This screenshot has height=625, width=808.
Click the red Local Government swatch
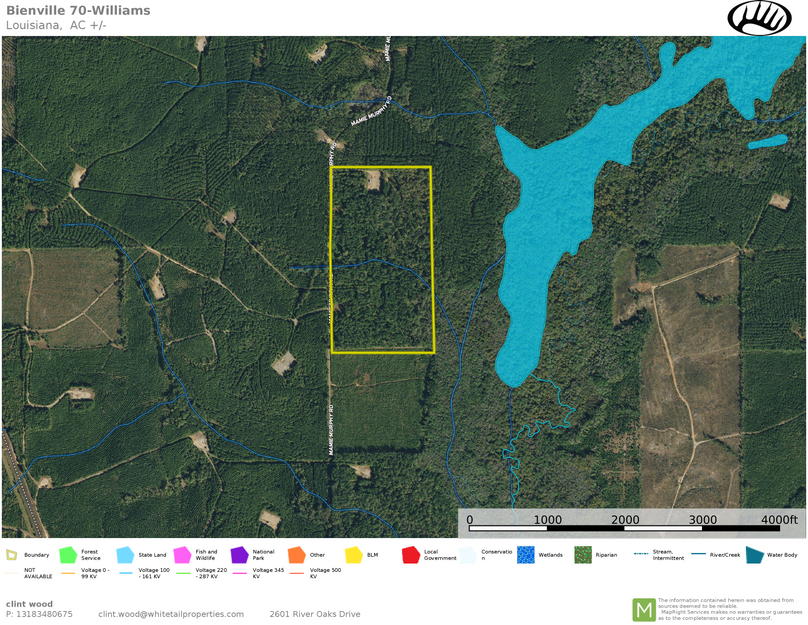pos(410,555)
